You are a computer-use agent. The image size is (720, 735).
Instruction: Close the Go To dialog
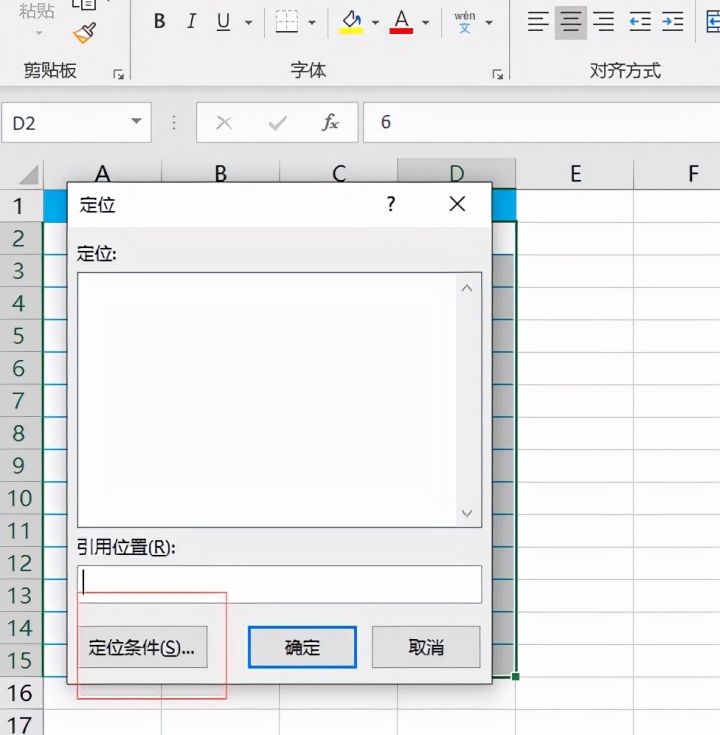(x=457, y=204)
